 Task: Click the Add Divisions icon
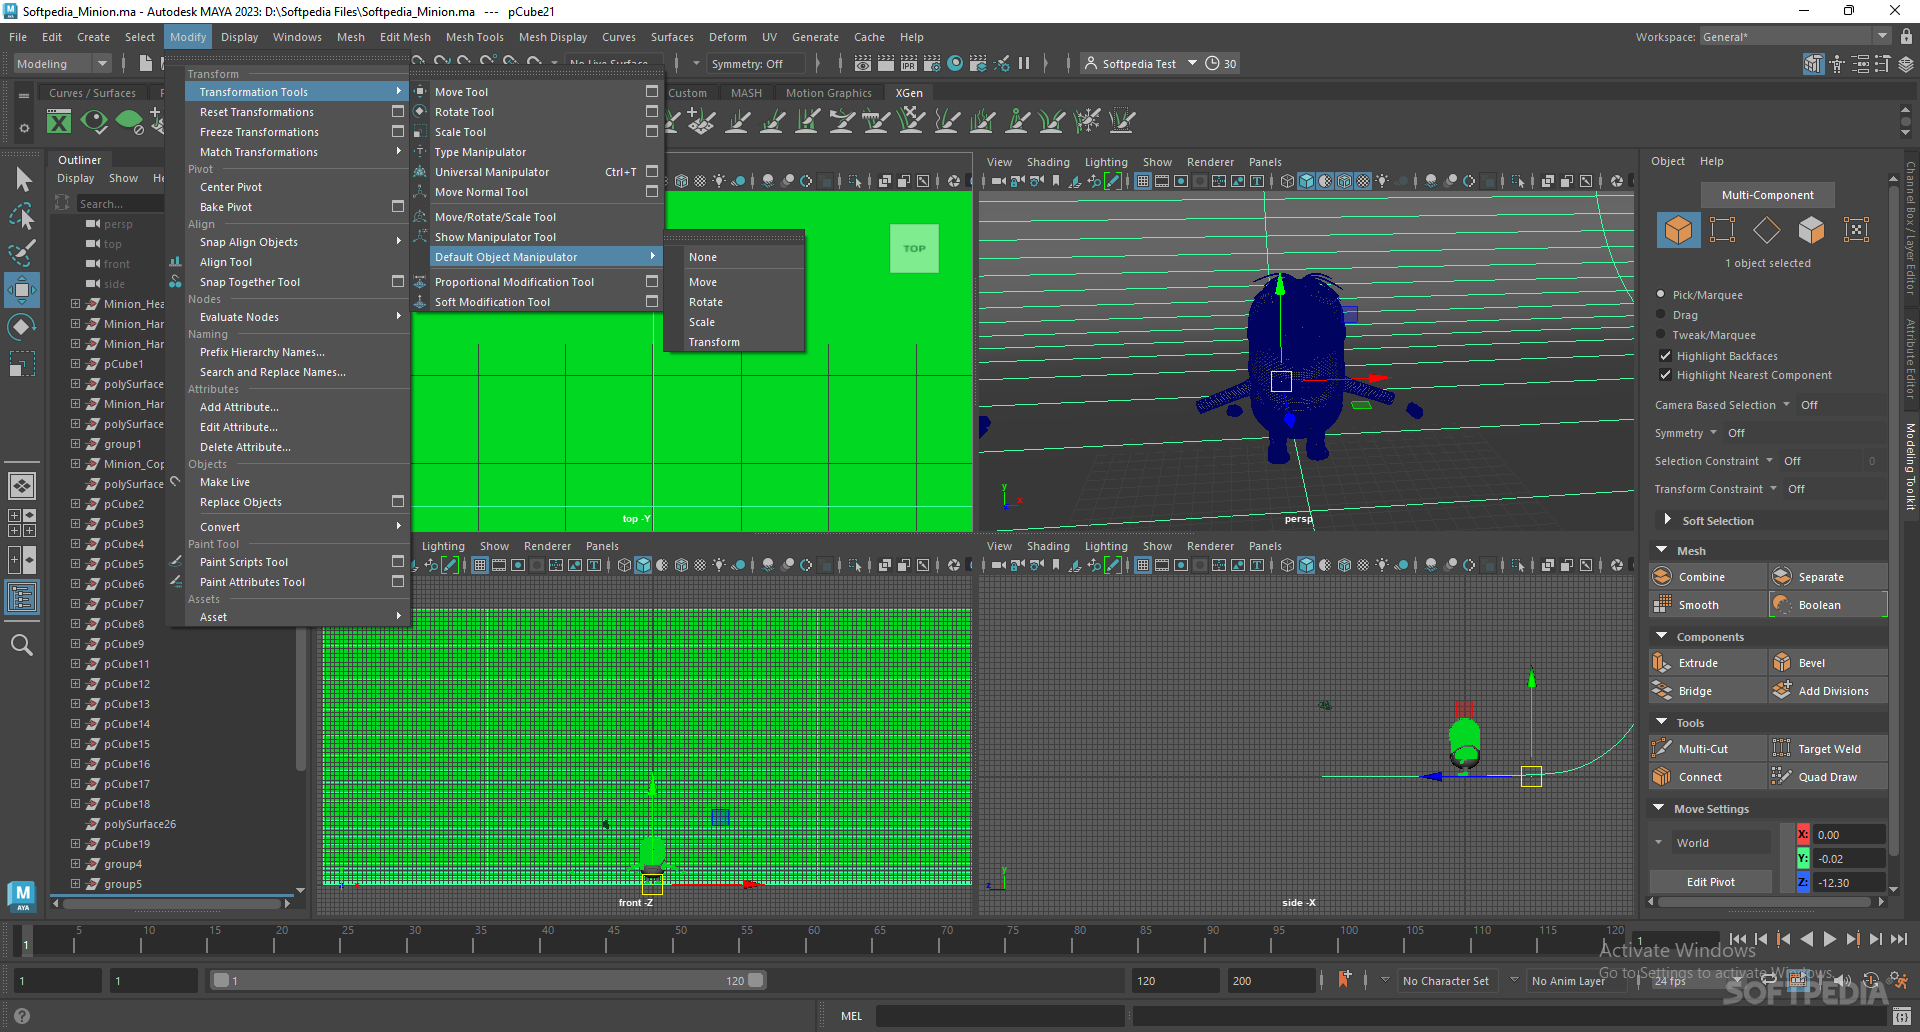coord(1782,691)
